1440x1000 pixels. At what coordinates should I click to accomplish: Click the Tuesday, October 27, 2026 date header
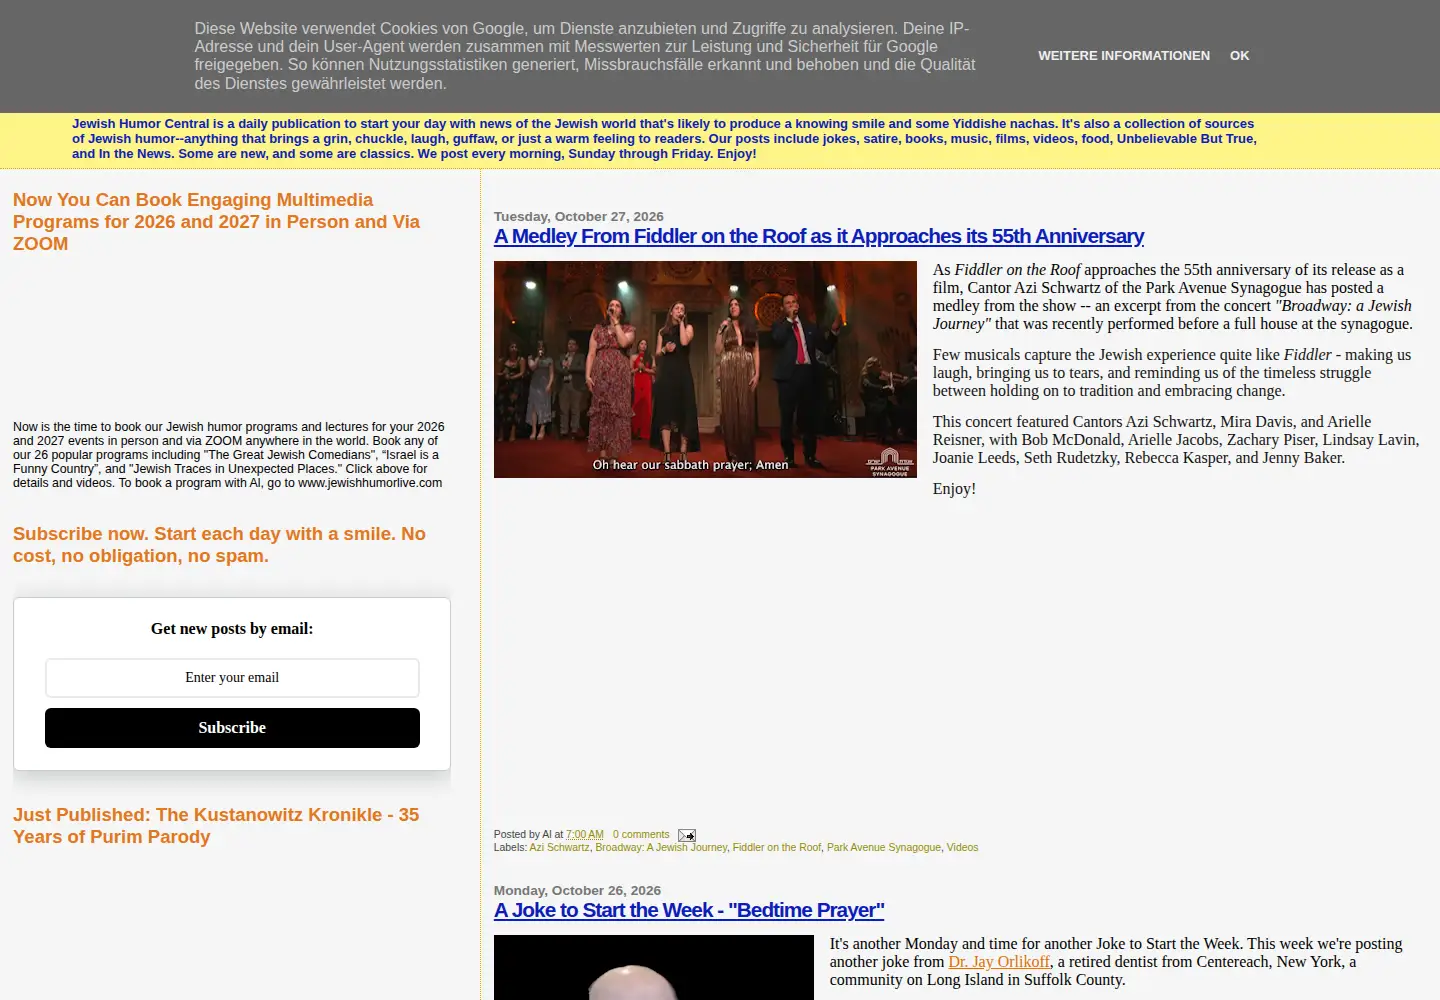pos(579,216)
